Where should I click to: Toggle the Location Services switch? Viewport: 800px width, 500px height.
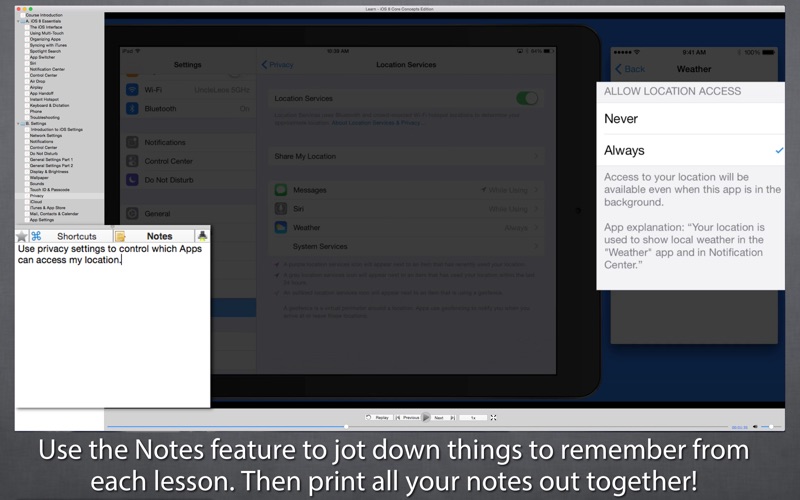(x=527, y=98)
